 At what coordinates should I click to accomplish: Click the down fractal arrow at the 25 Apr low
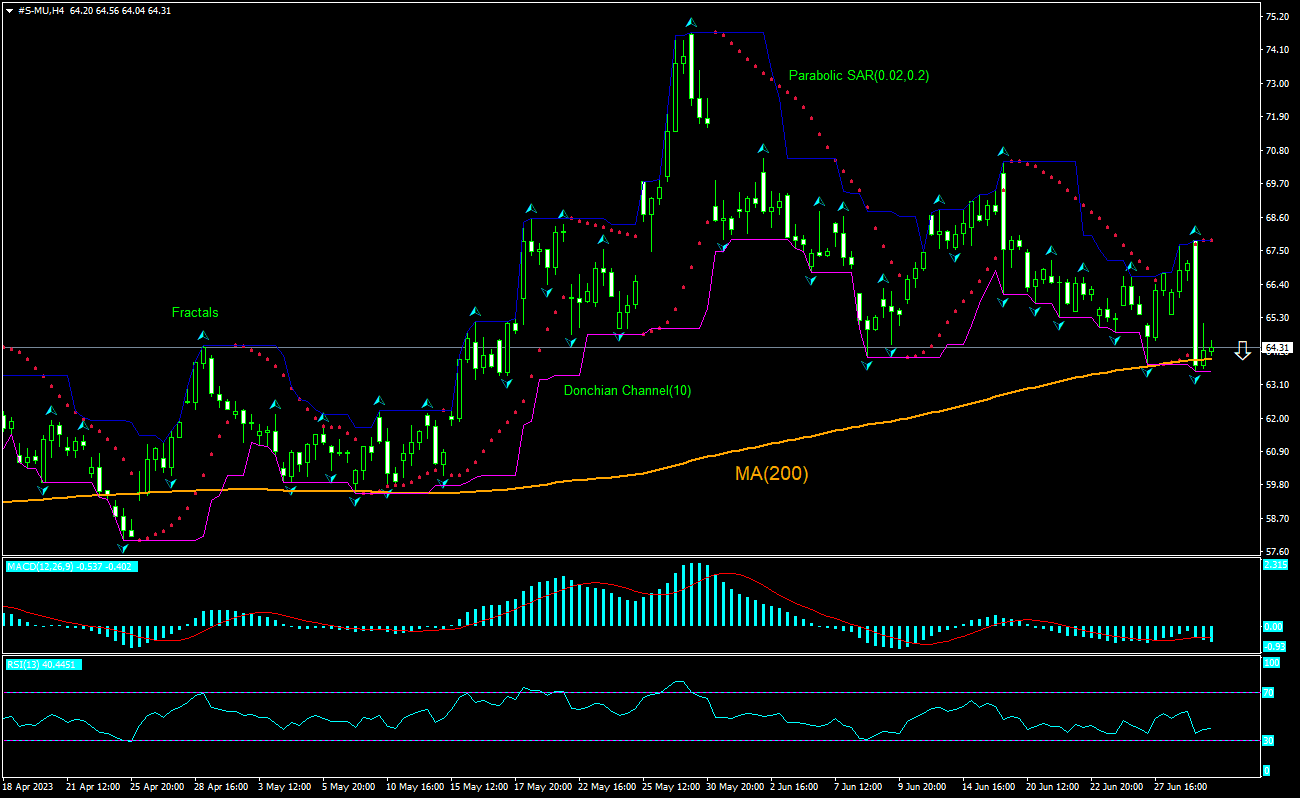123,548
